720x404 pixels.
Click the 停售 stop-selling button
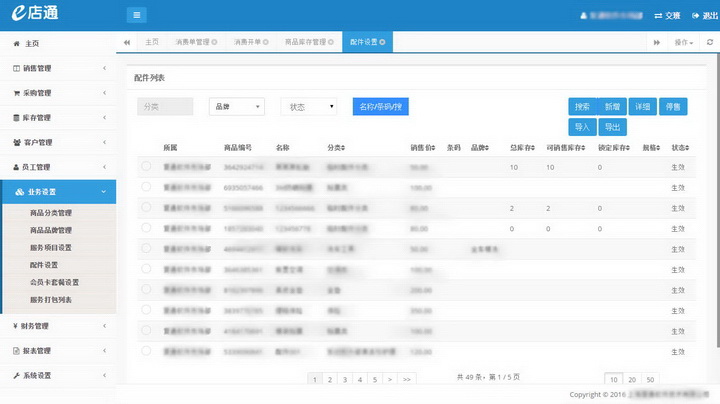[x=673, y=107]
